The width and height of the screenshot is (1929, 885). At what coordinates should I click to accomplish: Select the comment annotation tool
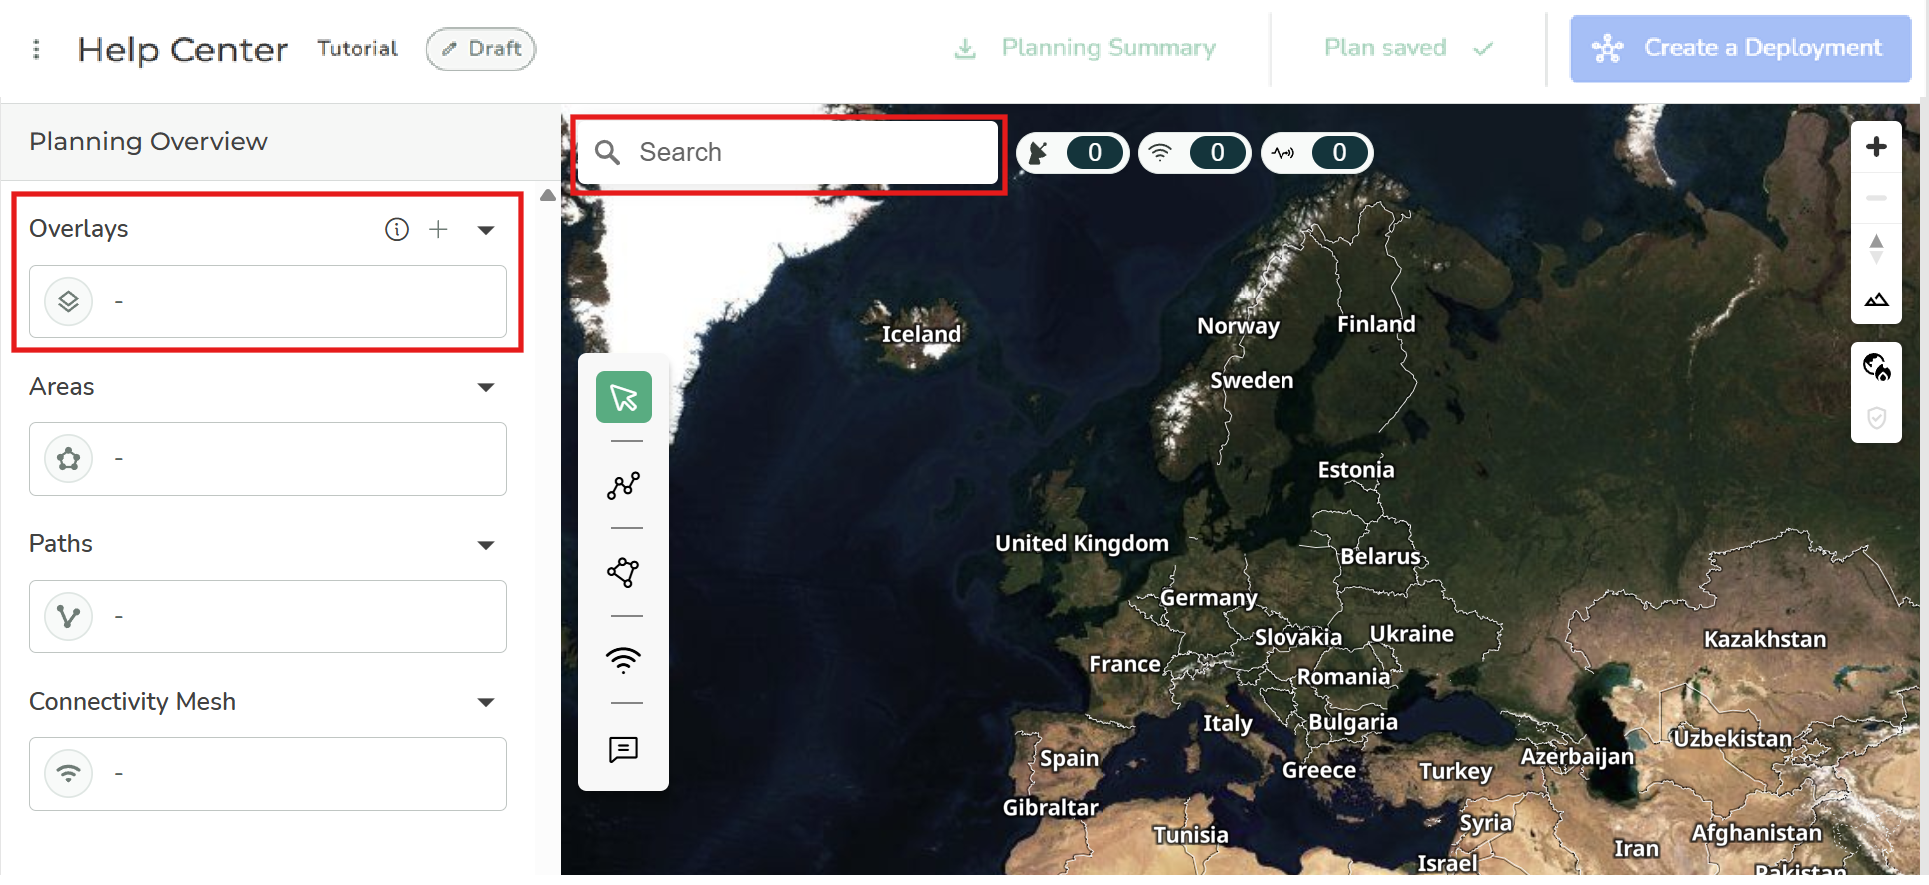(623, 749)
